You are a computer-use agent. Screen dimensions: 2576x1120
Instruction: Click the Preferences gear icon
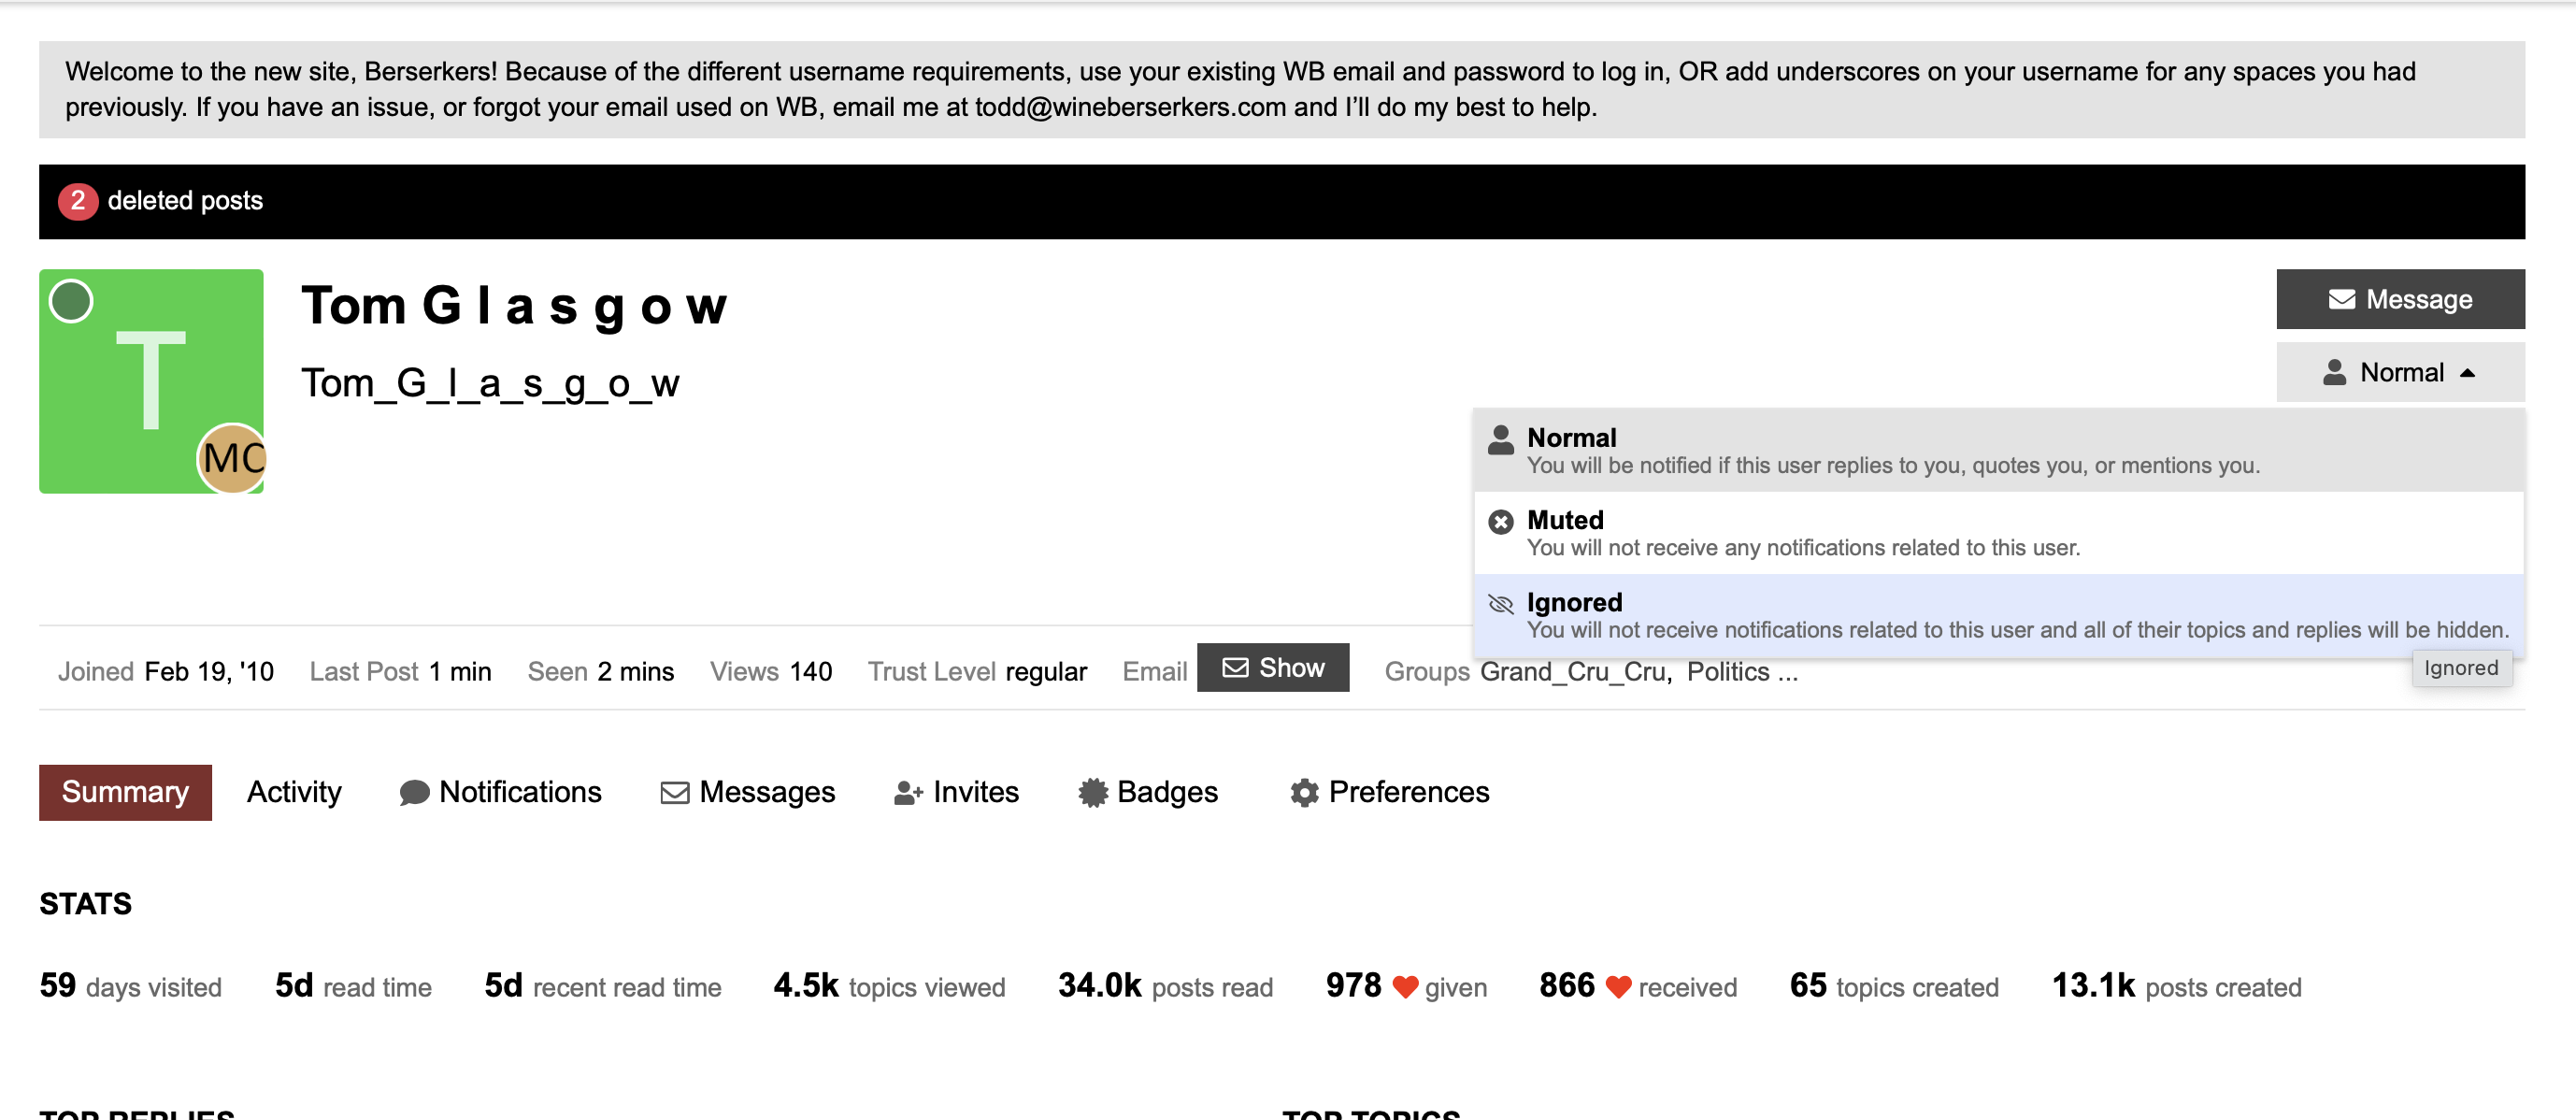click(1304, 792)
